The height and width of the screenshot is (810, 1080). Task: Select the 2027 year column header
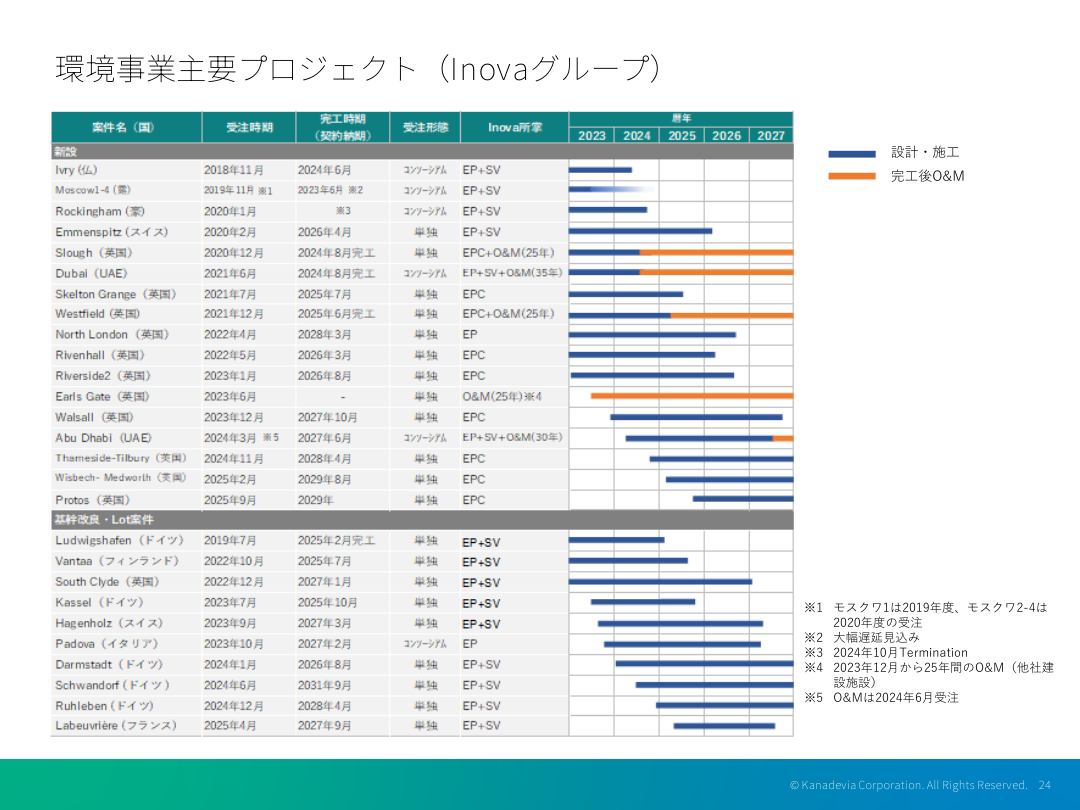tap(770, 136)
